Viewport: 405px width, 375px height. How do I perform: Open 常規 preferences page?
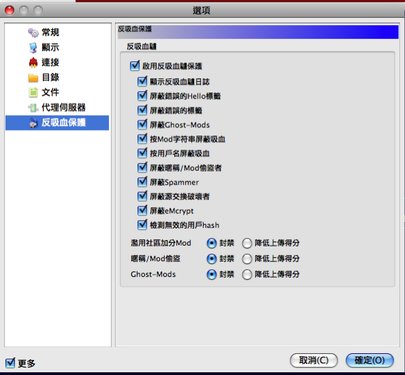point(50,32)
